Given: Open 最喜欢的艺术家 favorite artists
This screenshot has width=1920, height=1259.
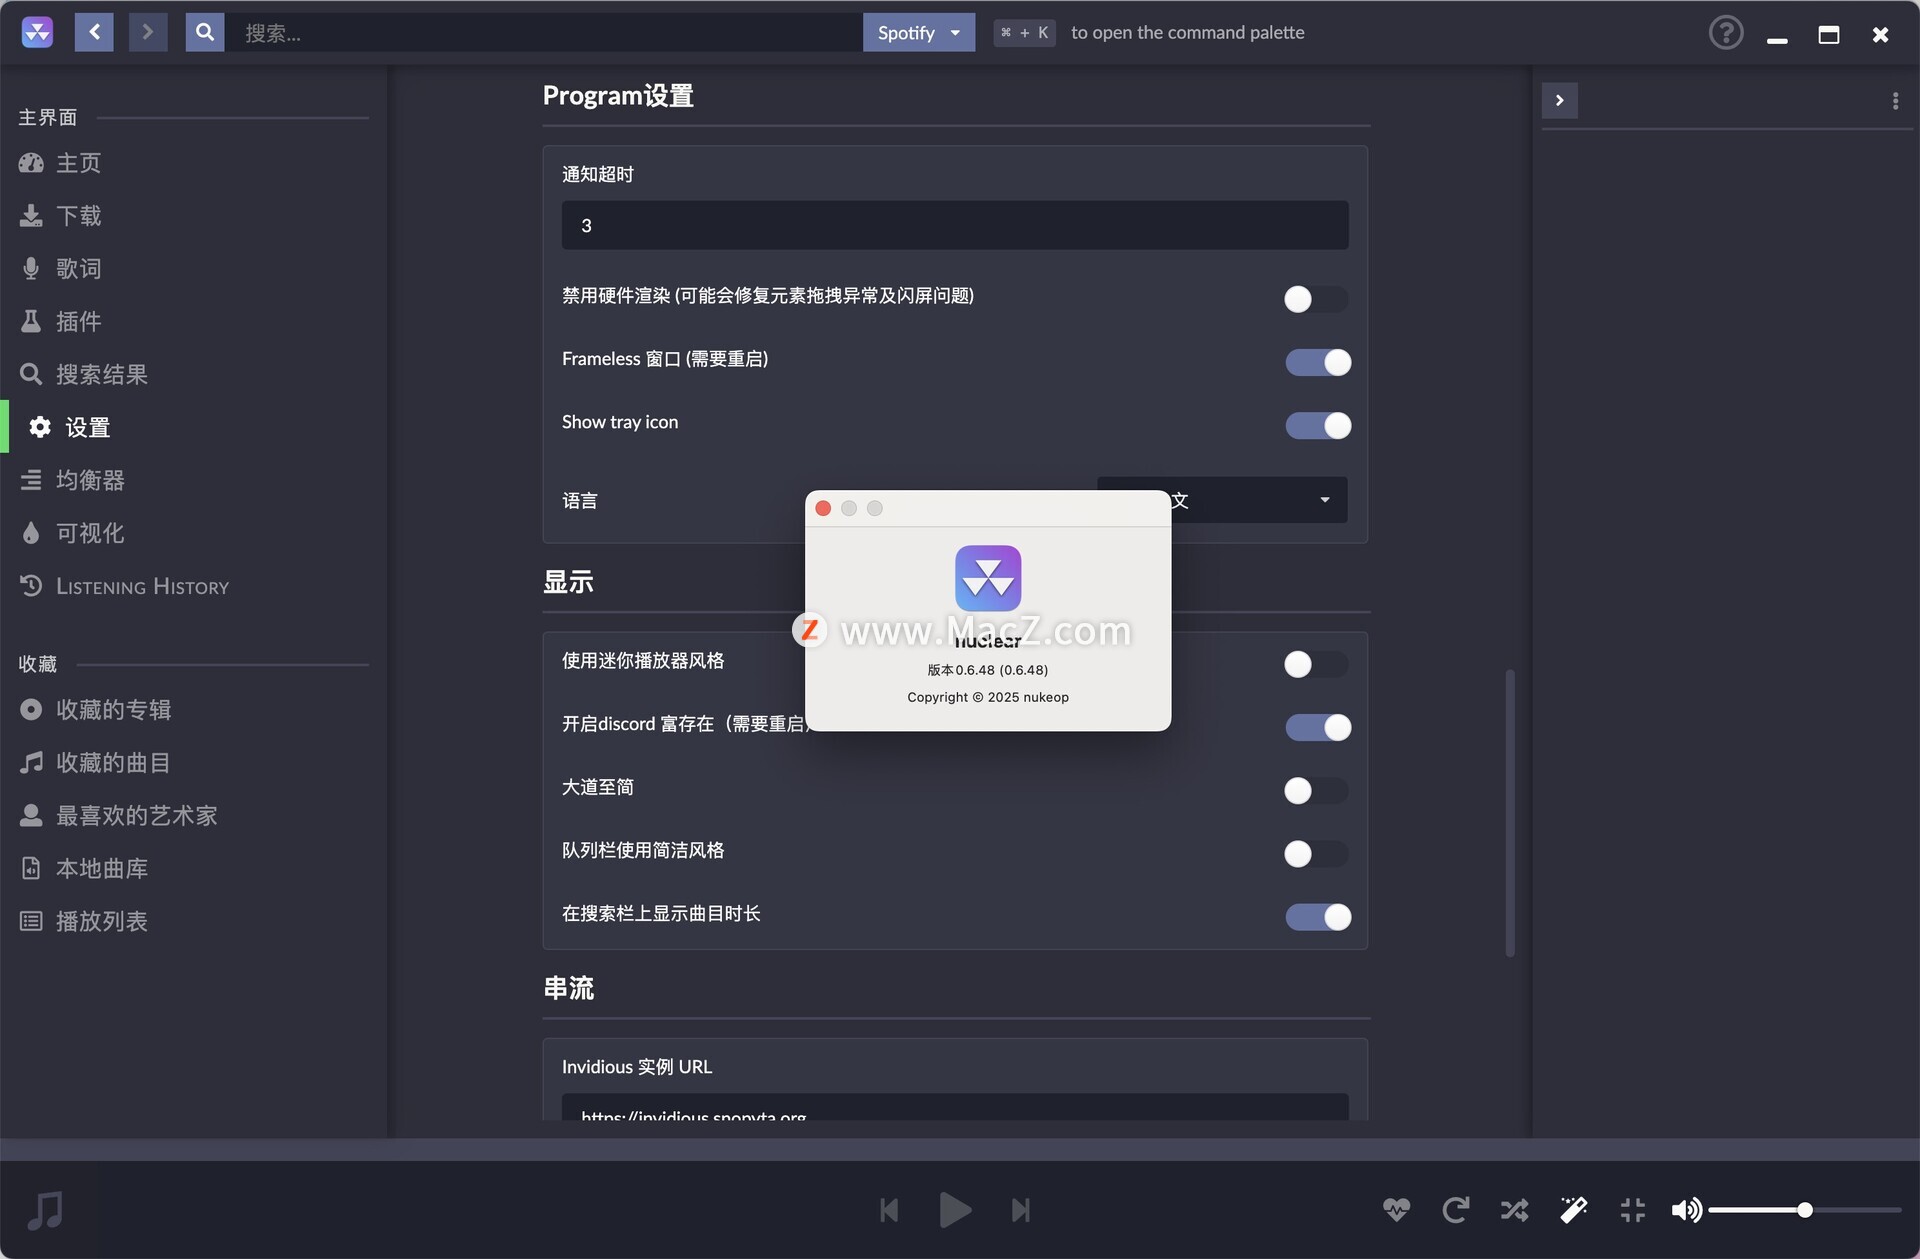Looking at the screenshot, I should click(x=118, y=816).
